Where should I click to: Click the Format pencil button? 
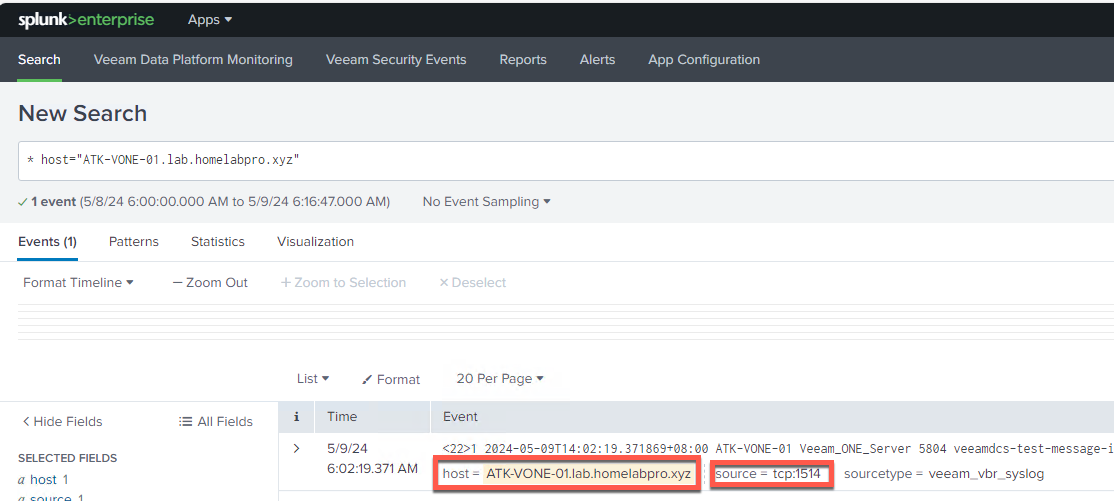391,379
